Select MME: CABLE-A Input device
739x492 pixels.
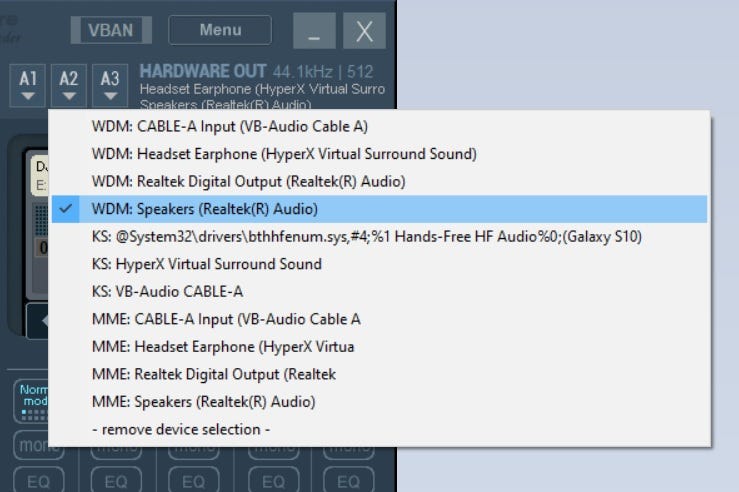(x=379, y=319)
